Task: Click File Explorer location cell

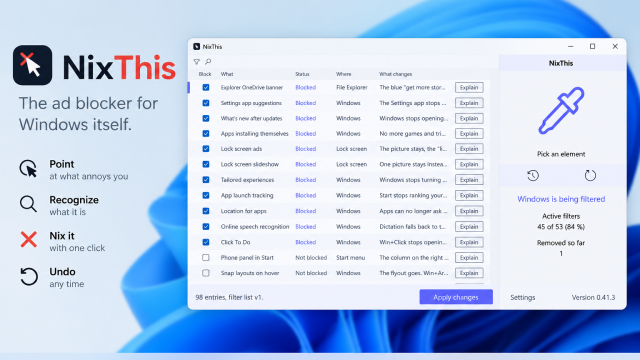Action: [x=352, y=87]
